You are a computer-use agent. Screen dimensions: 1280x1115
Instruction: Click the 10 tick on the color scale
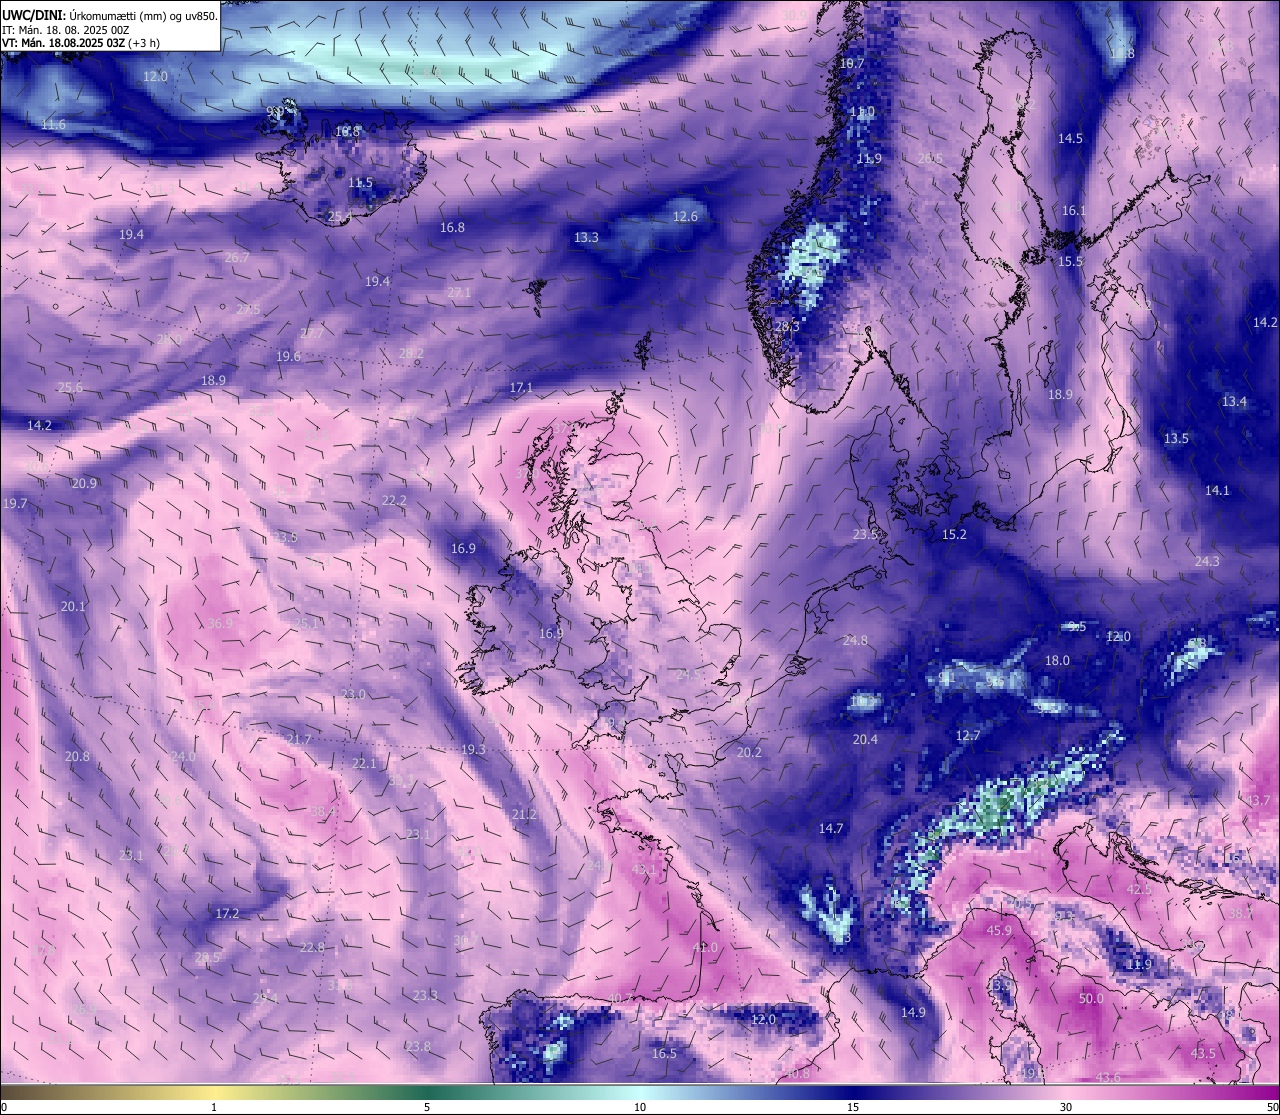pyautogui.click(x=640, y=1107)
